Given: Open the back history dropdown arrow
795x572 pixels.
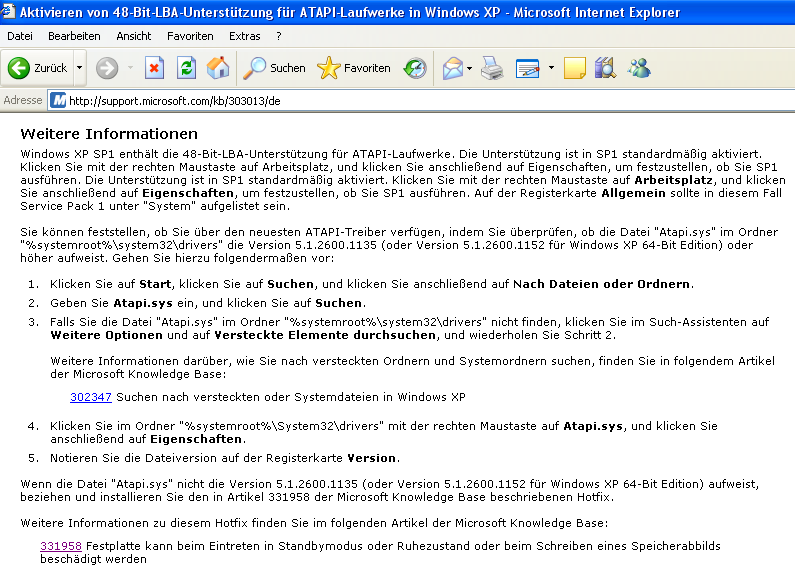Looking at the screenshot, I should coord(80,68).
